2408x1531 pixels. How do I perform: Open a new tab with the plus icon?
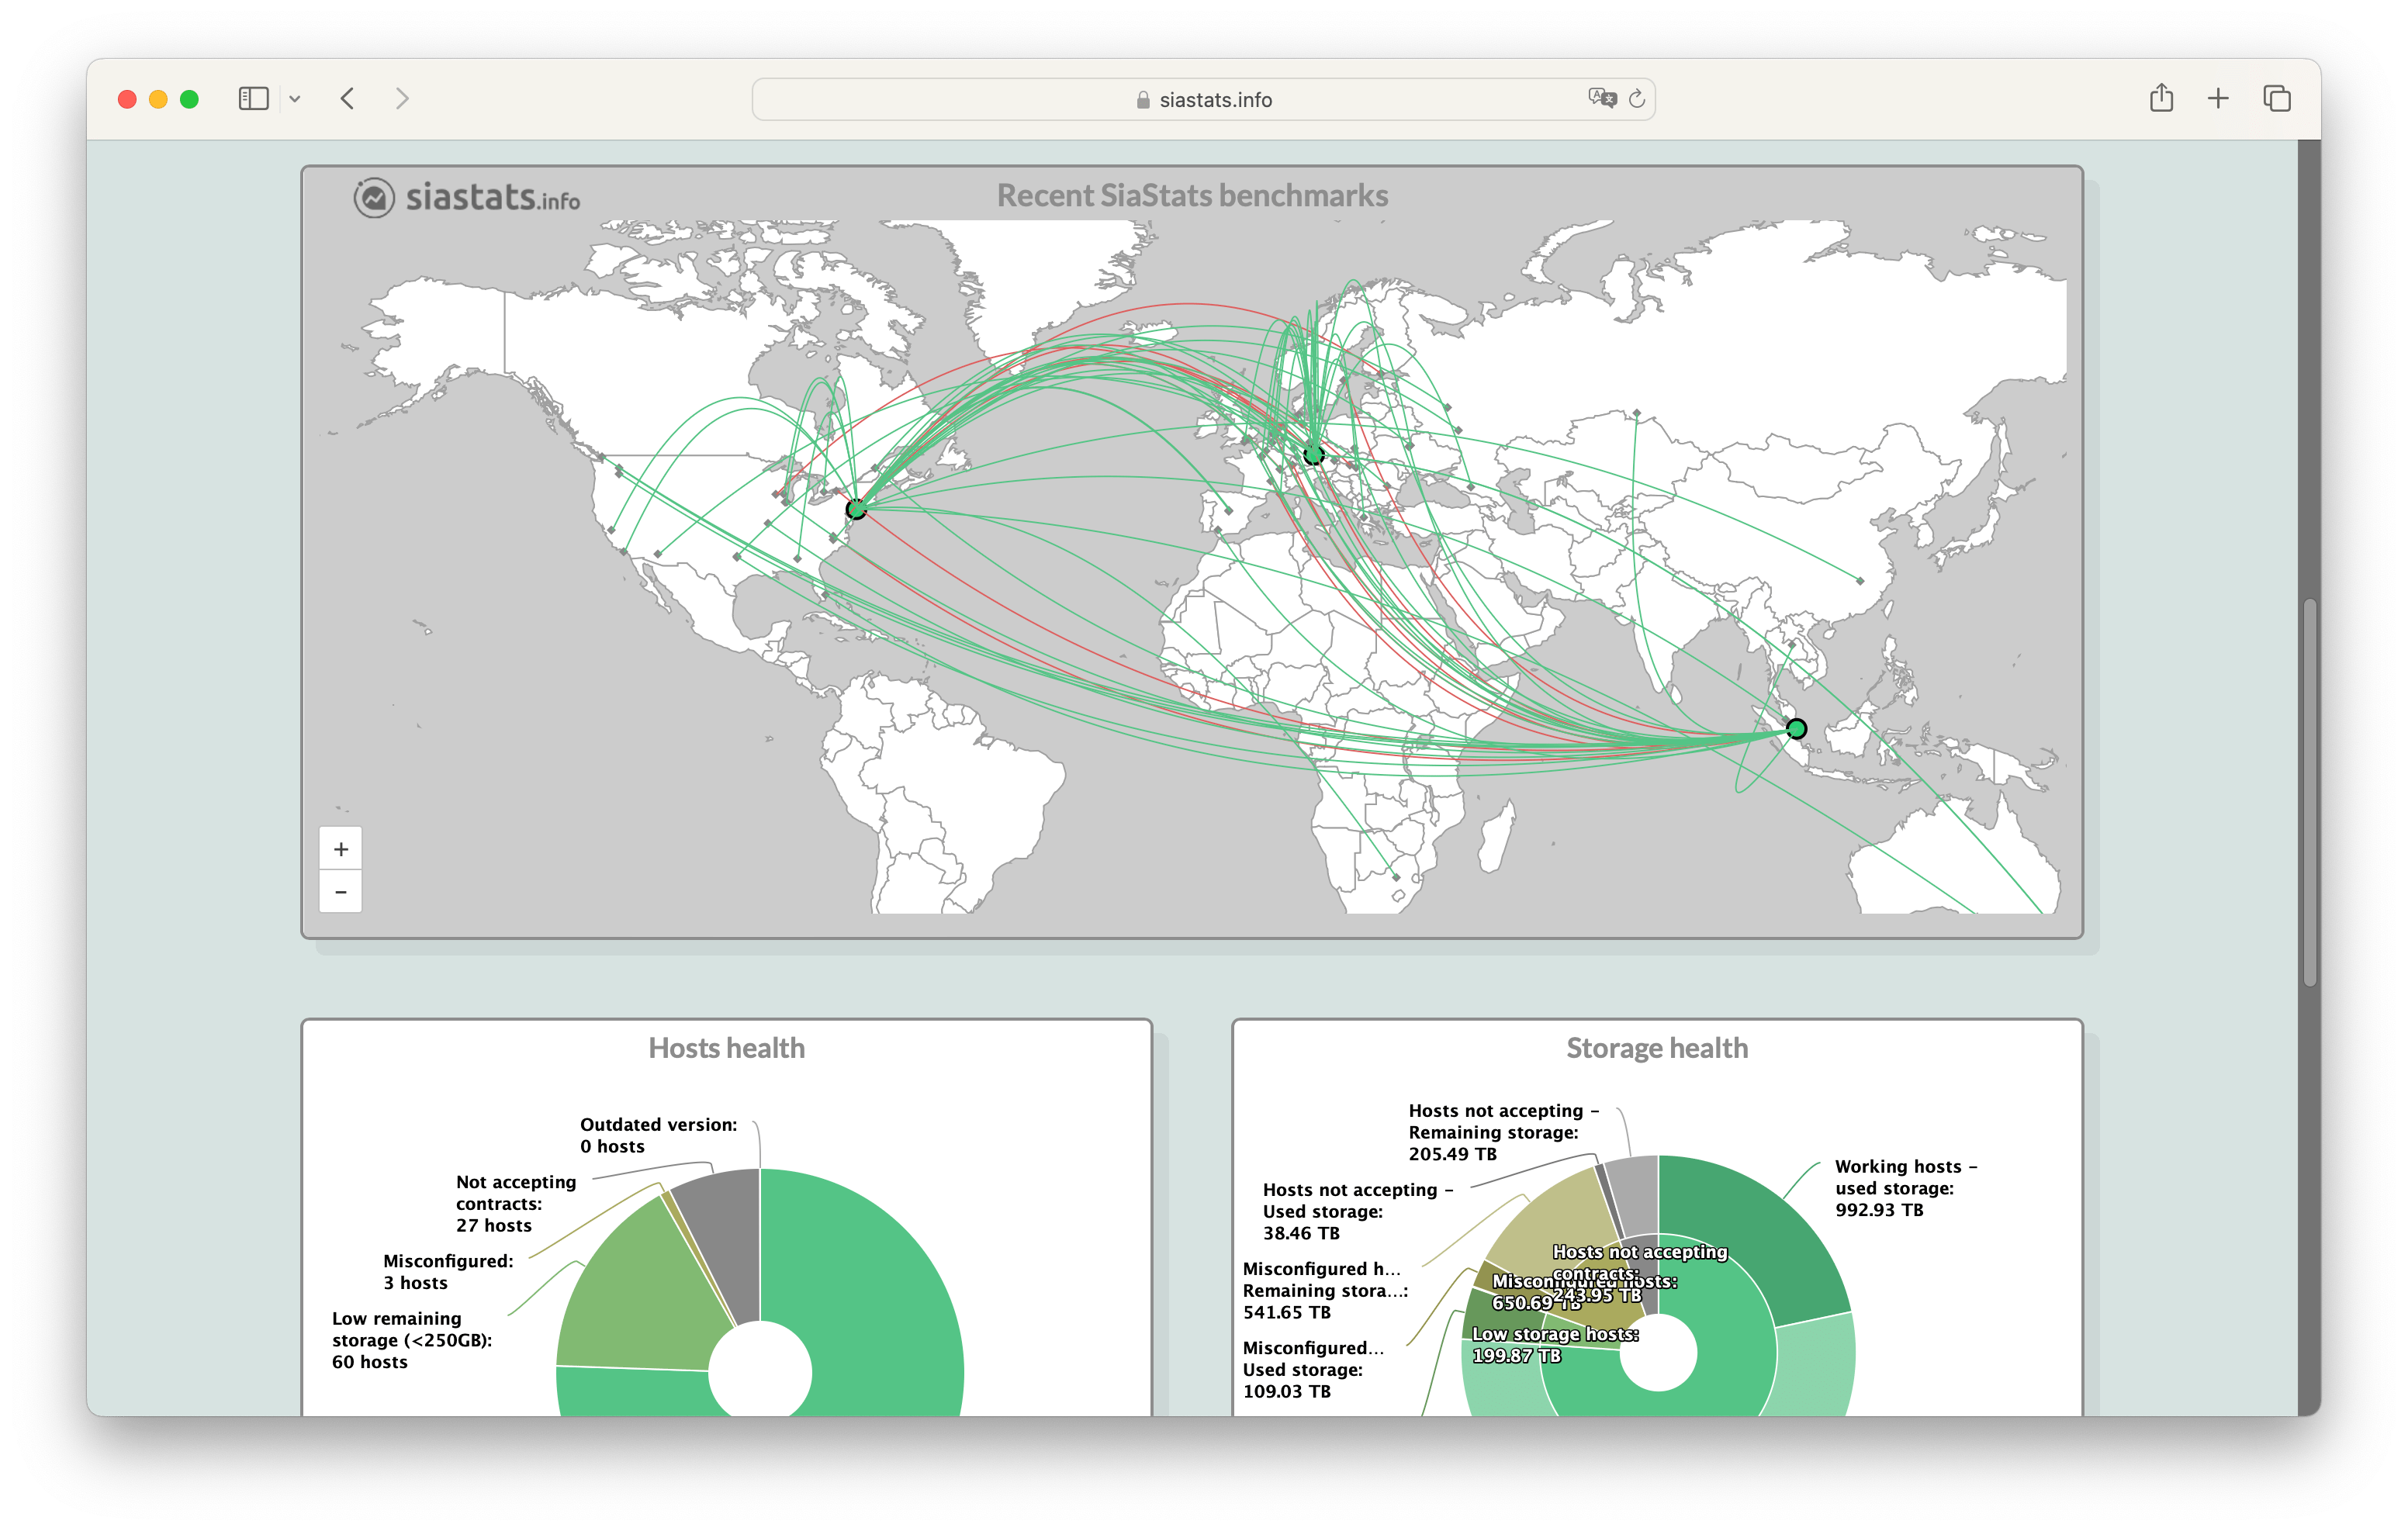2218,98
